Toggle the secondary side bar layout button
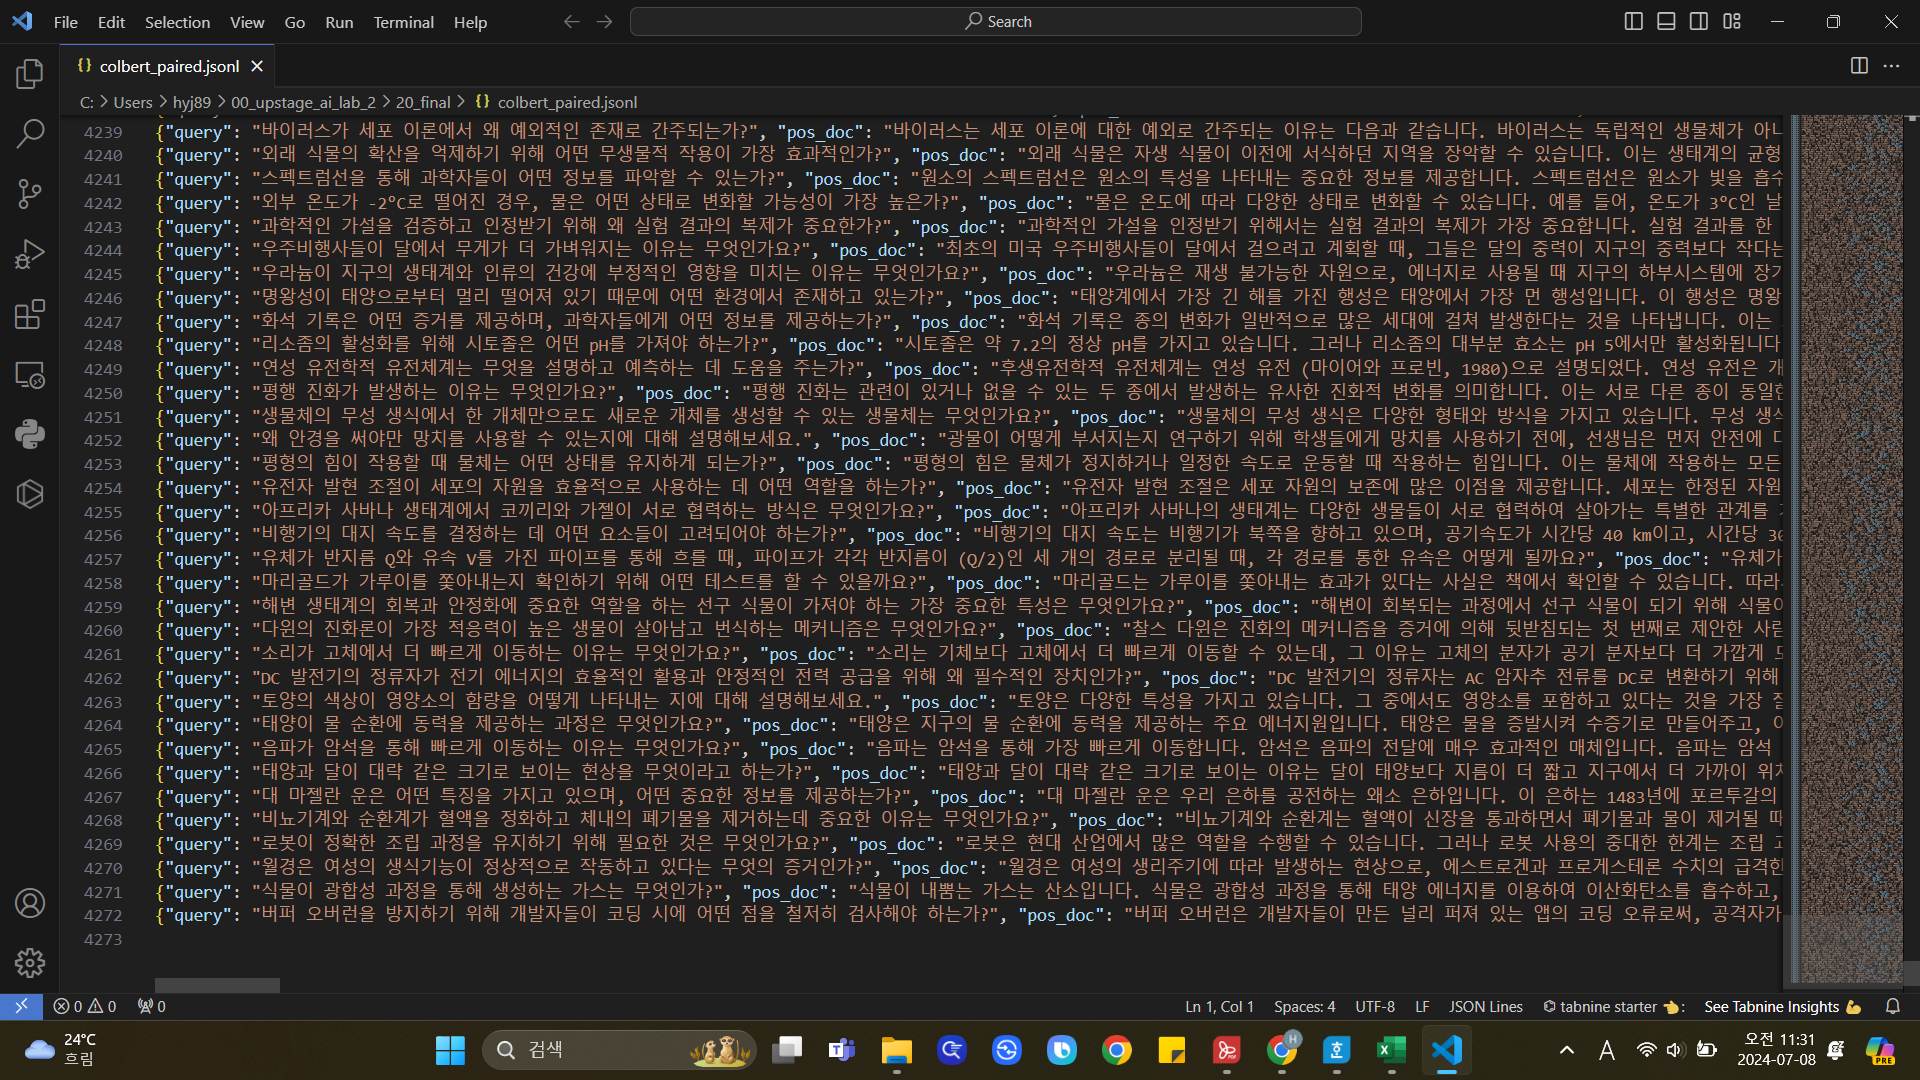Viewport: 1920px width, 1080px height. (1699, 21)
